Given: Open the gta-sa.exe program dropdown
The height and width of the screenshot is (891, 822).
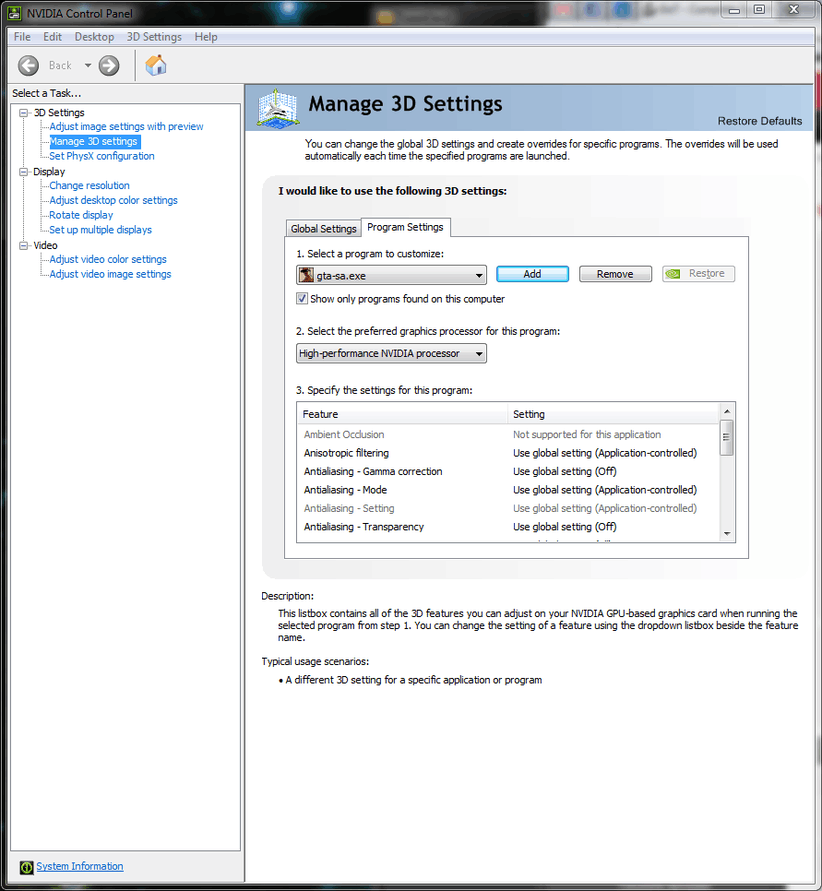Looking at the screenshot, I should coord(391,275).
